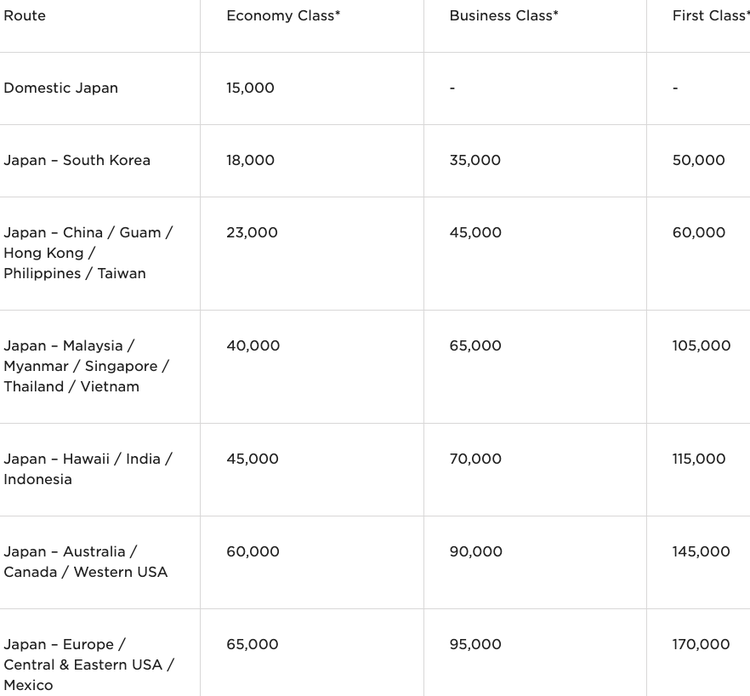The image size is (750, 696).
Task: Click the 50,000 first class value
Action: coord(699,160)
